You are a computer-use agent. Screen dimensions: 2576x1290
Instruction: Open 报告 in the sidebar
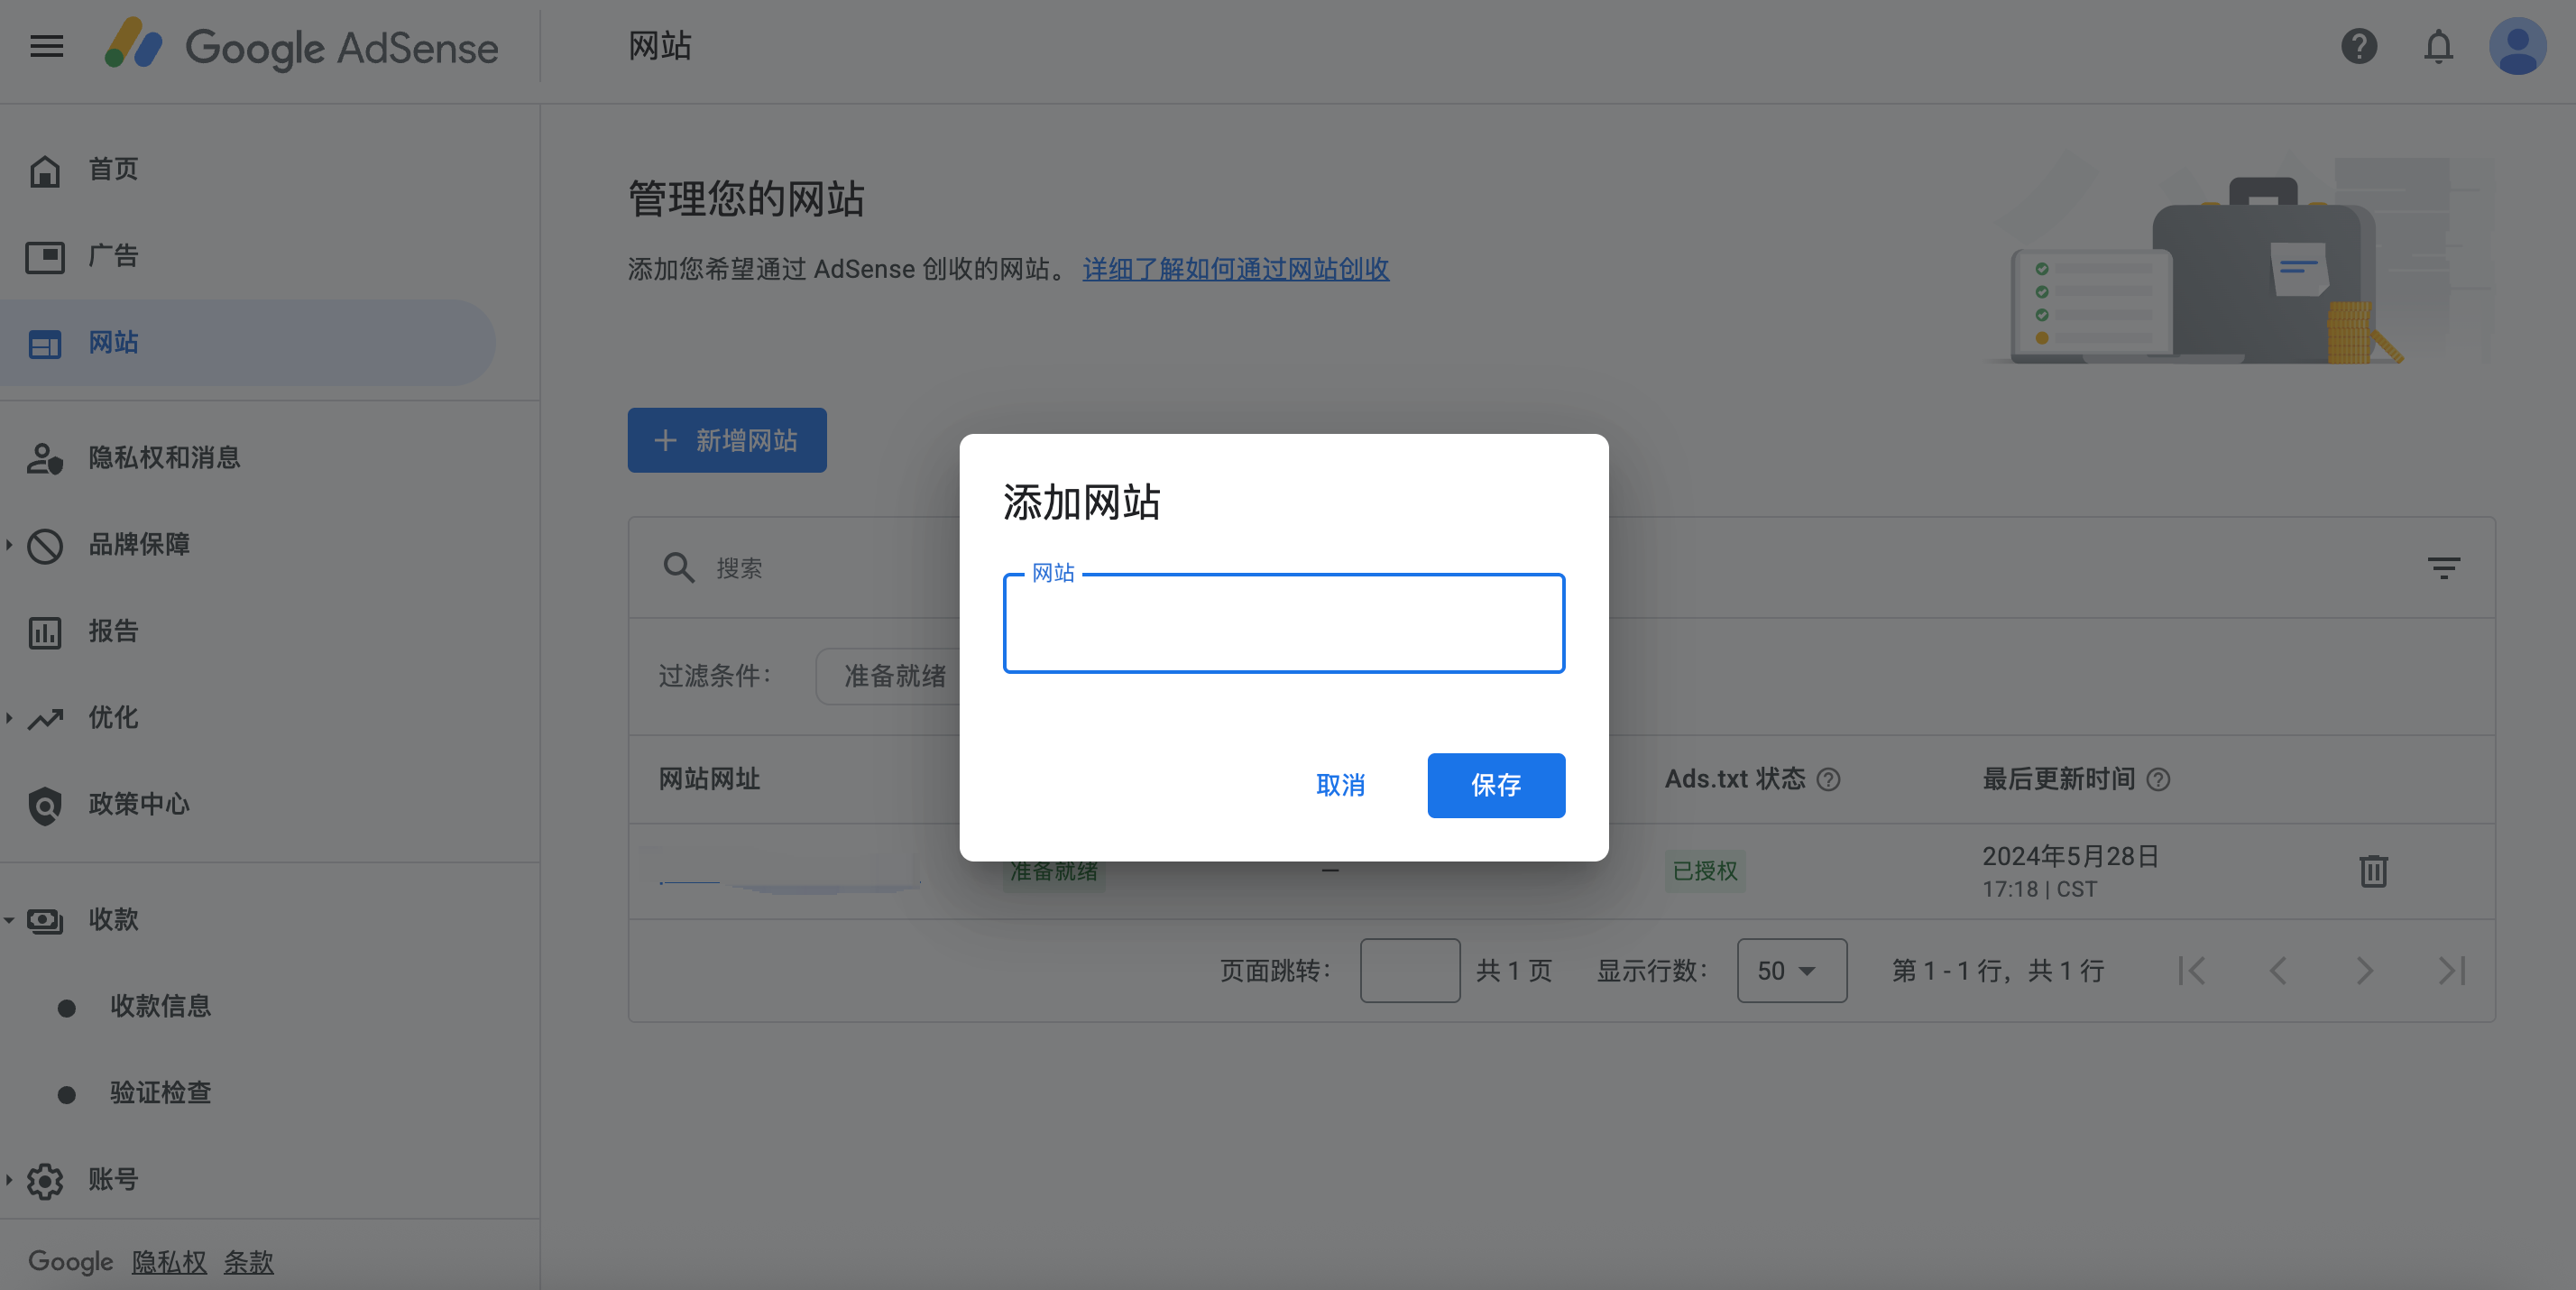point(113,631)
